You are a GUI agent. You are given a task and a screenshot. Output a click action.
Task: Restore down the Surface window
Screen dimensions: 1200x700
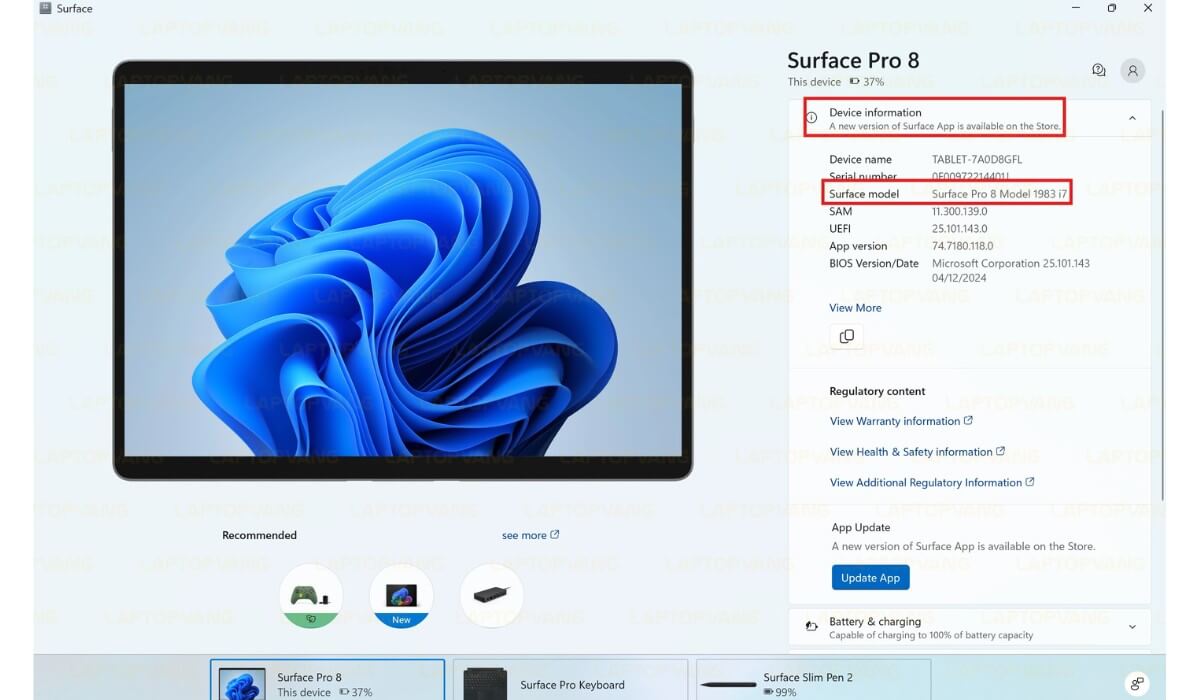(1112, 8)
